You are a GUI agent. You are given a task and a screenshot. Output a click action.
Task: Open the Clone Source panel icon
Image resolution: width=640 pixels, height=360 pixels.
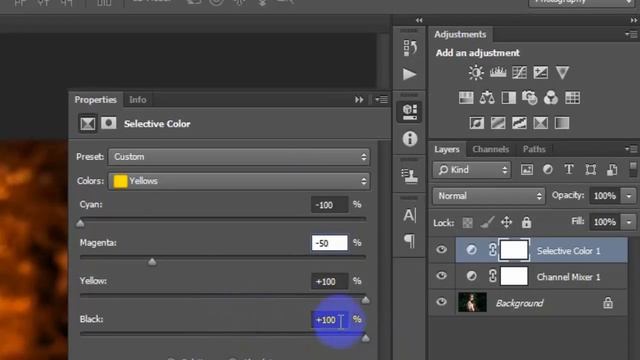point(409,176)
